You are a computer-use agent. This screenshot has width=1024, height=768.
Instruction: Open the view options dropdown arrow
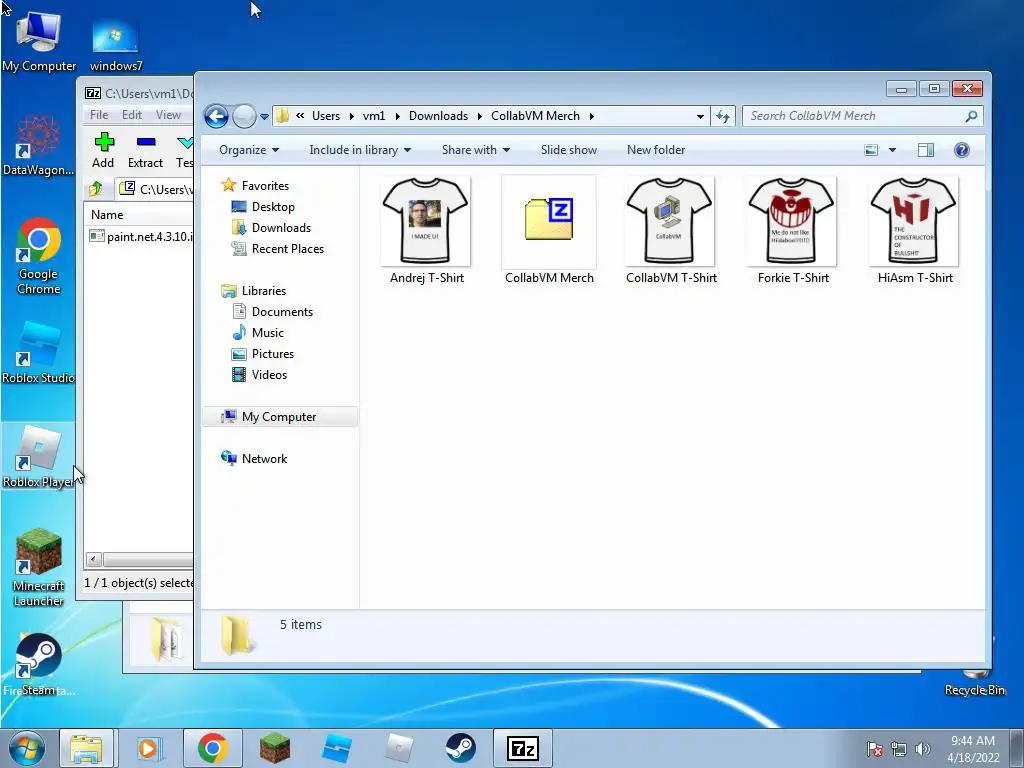tap(892, 150)
